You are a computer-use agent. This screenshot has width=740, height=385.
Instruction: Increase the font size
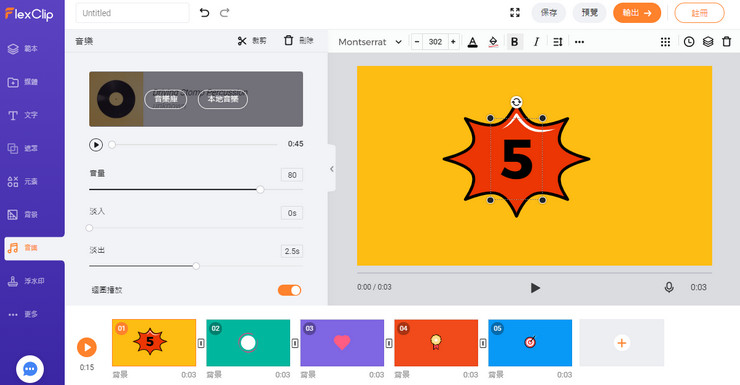tap(453, 42)
